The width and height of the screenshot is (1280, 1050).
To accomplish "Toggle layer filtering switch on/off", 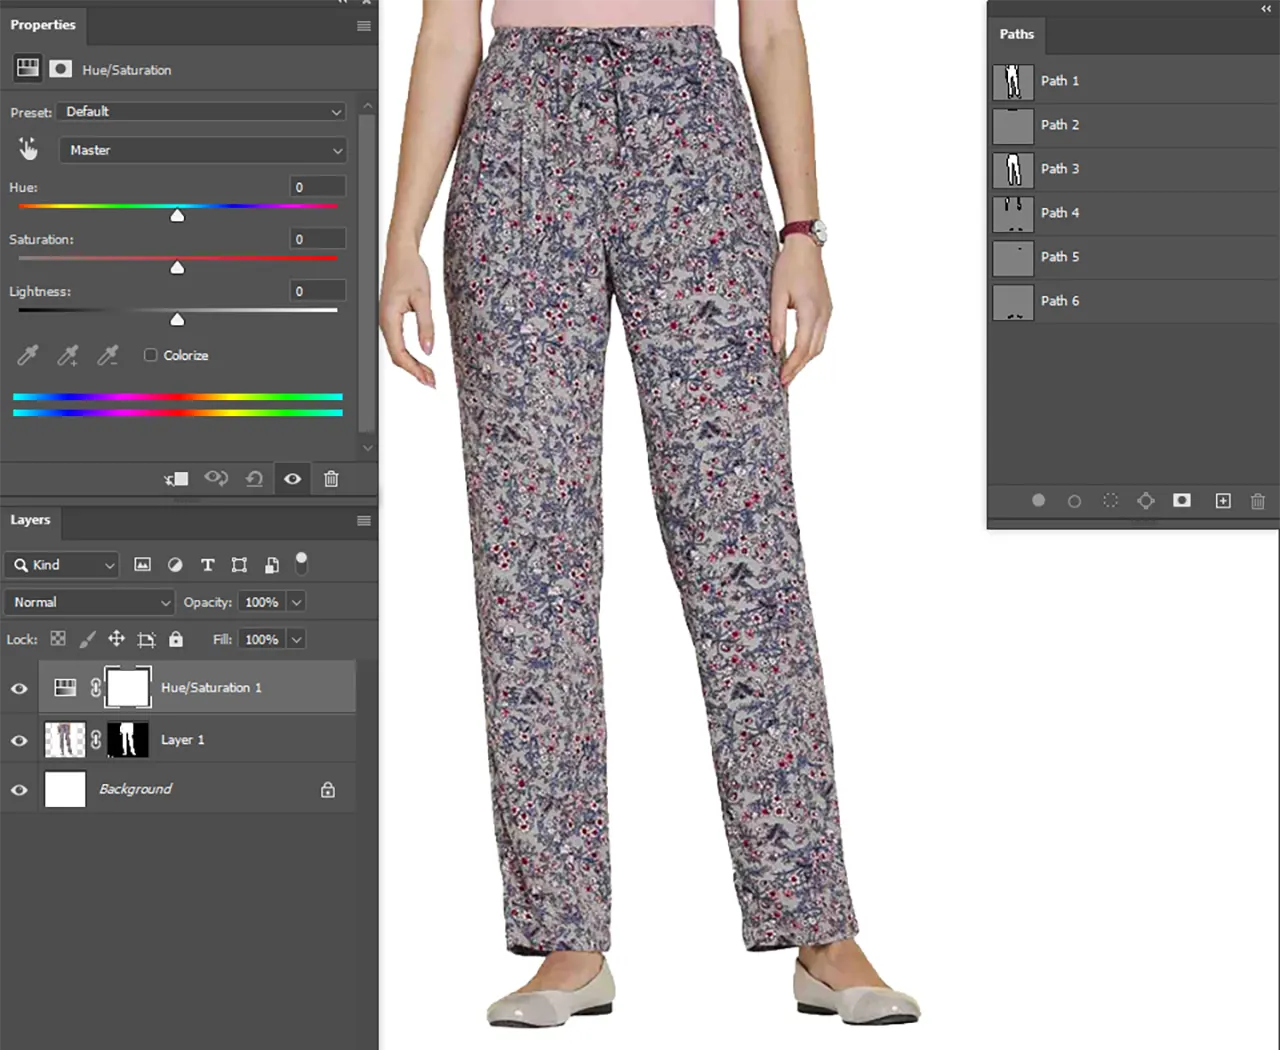I will [301, 563].
